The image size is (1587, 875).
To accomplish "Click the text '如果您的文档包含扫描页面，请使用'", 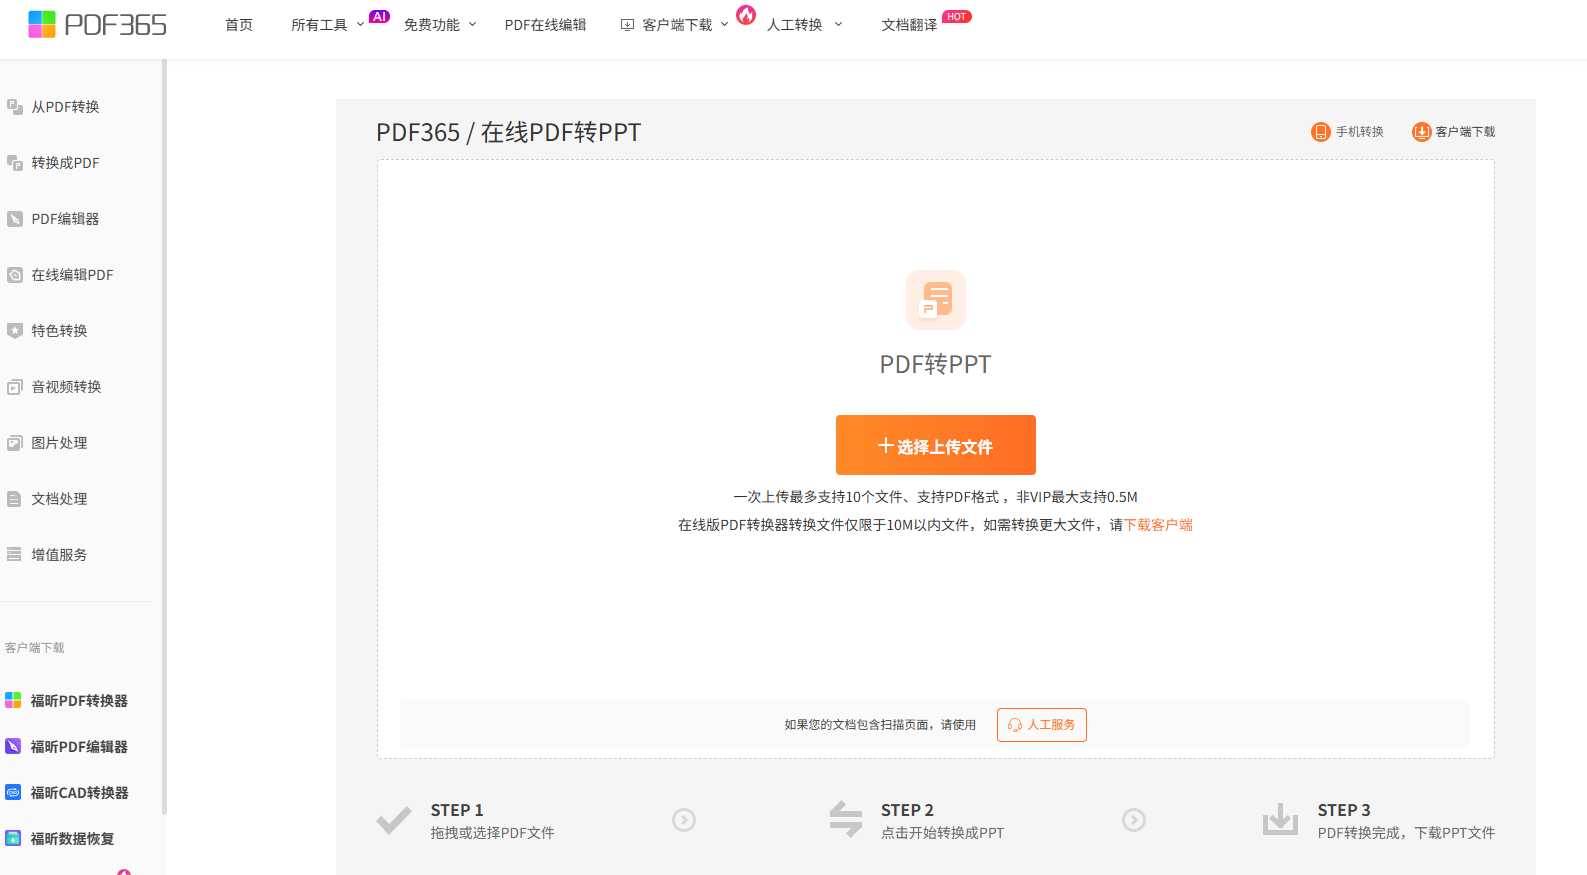I will pyautogui.click(x=880, y=725).
